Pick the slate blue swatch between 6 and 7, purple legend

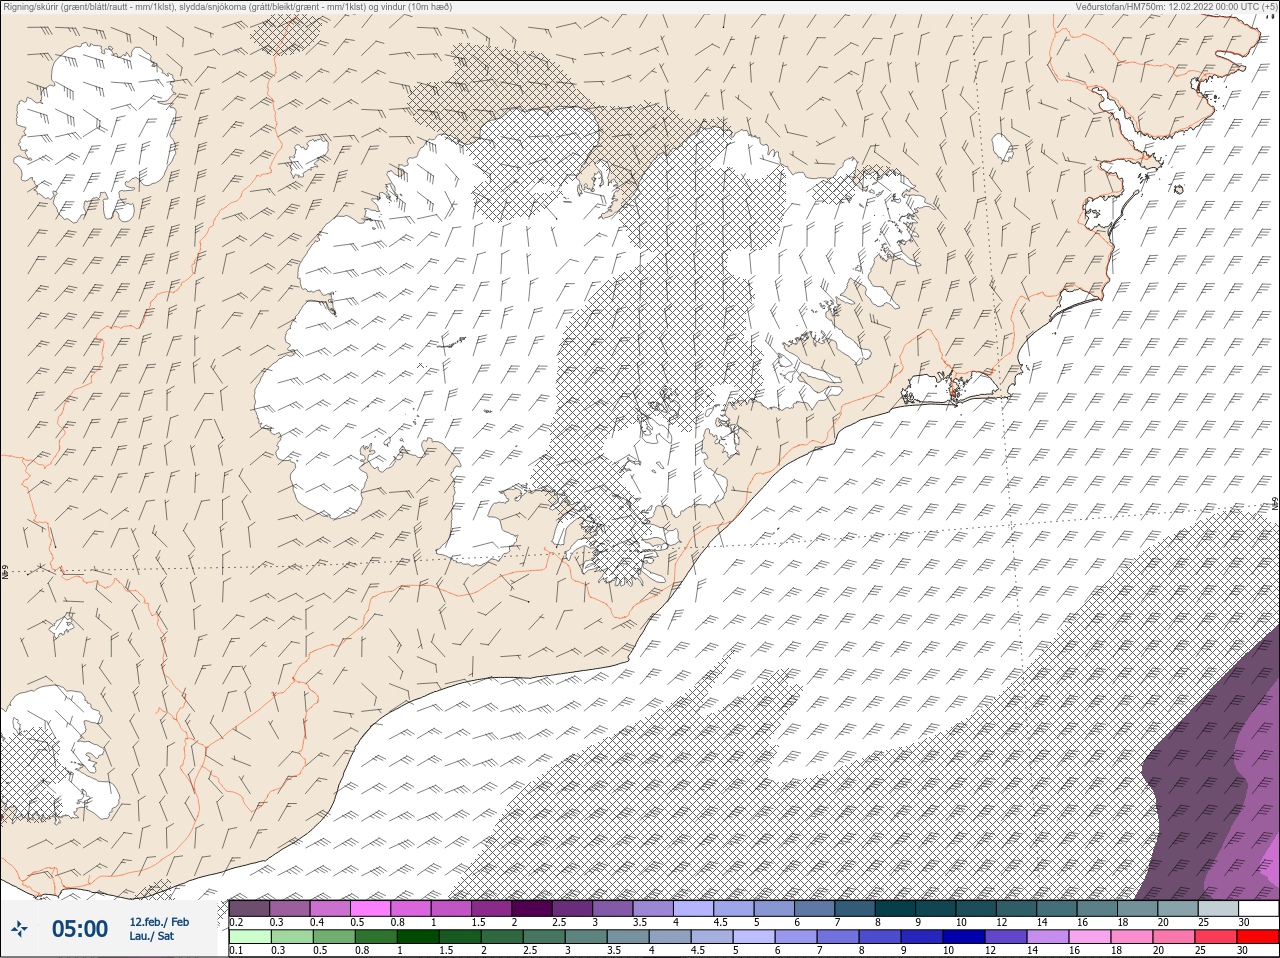click(815, 908)
